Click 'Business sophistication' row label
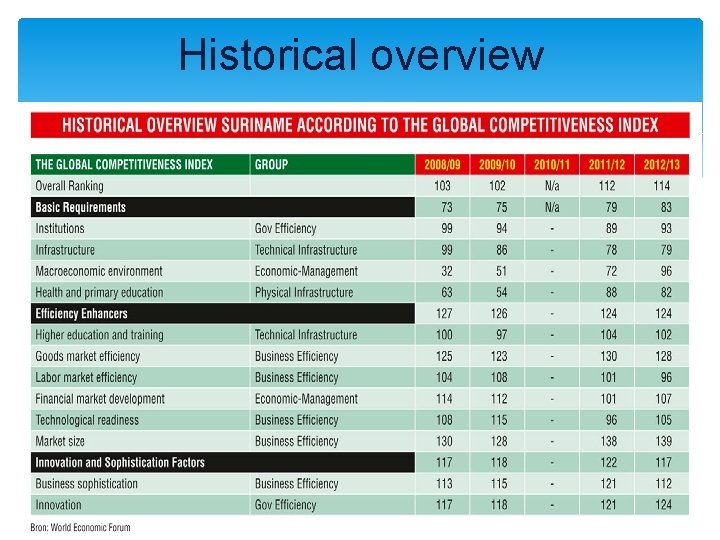This screenshot has height=540, width=720. pos(86,484)
